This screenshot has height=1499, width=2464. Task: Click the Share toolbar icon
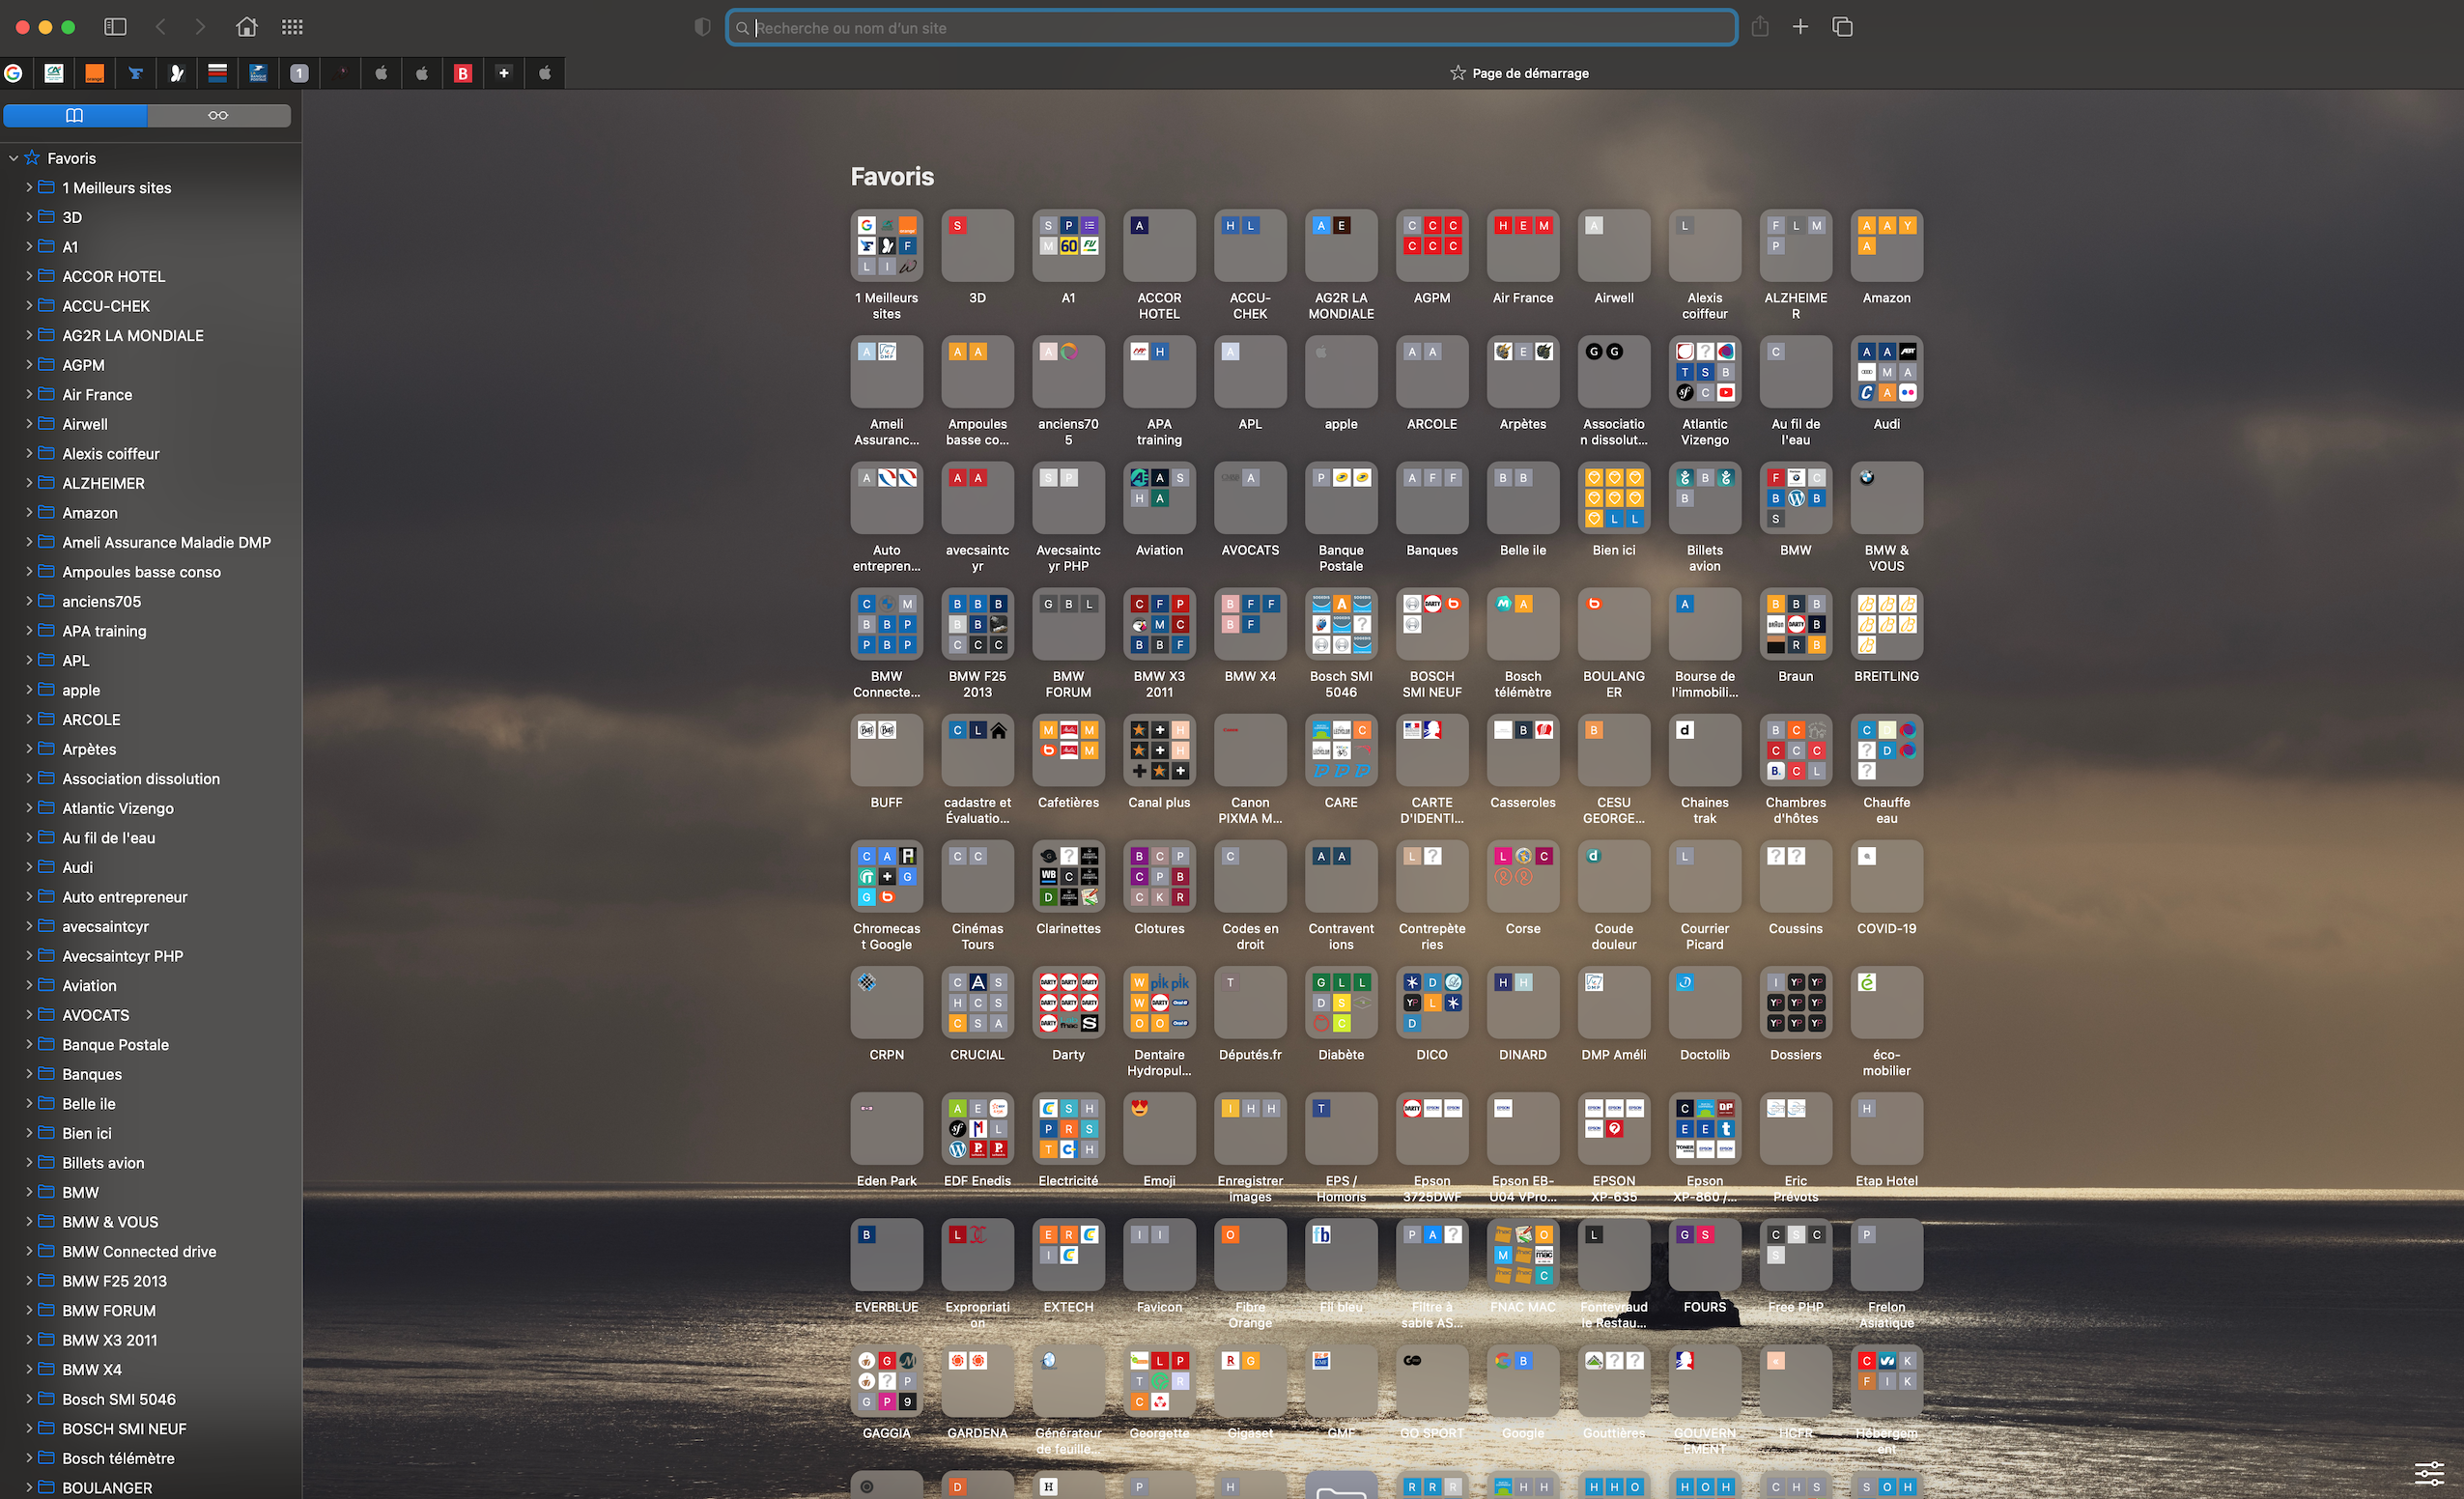(x=1760, y=27)
